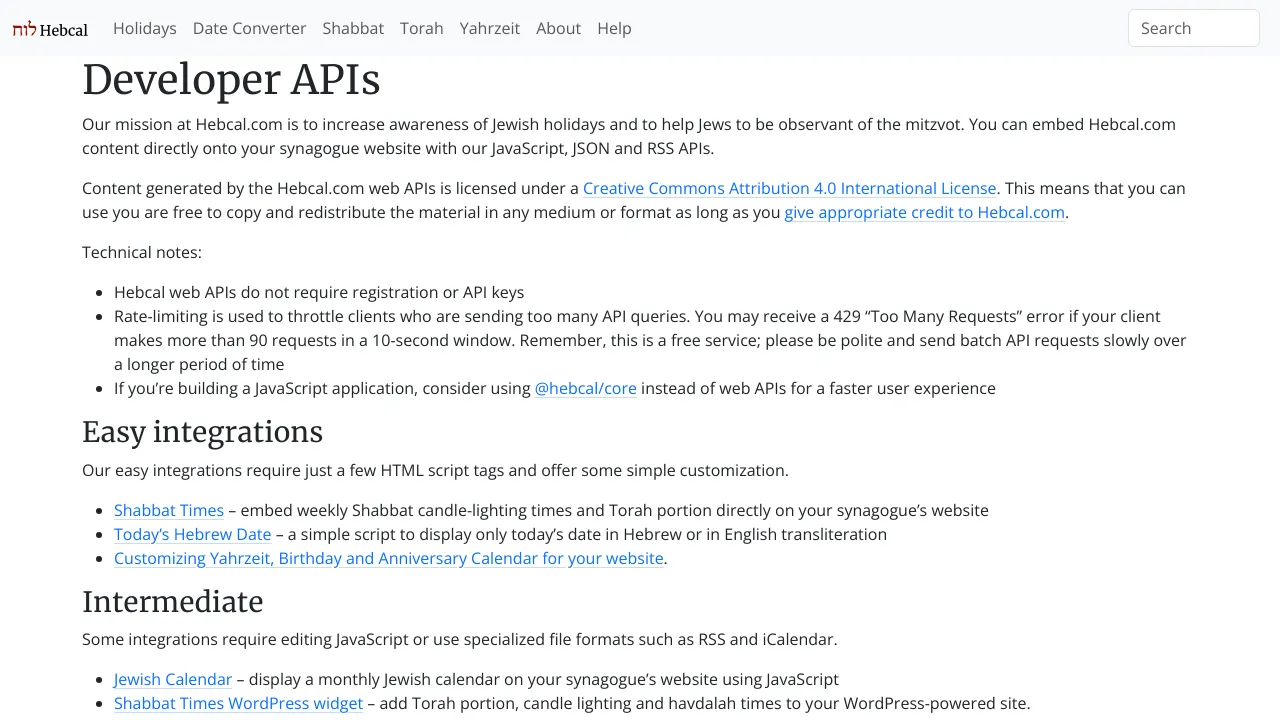Image resolution: width=1280 pixels, height=720 pixels.
Task: Open Creative Commons Attribution 4.0 International License link
Action: [x=790, y=188]
